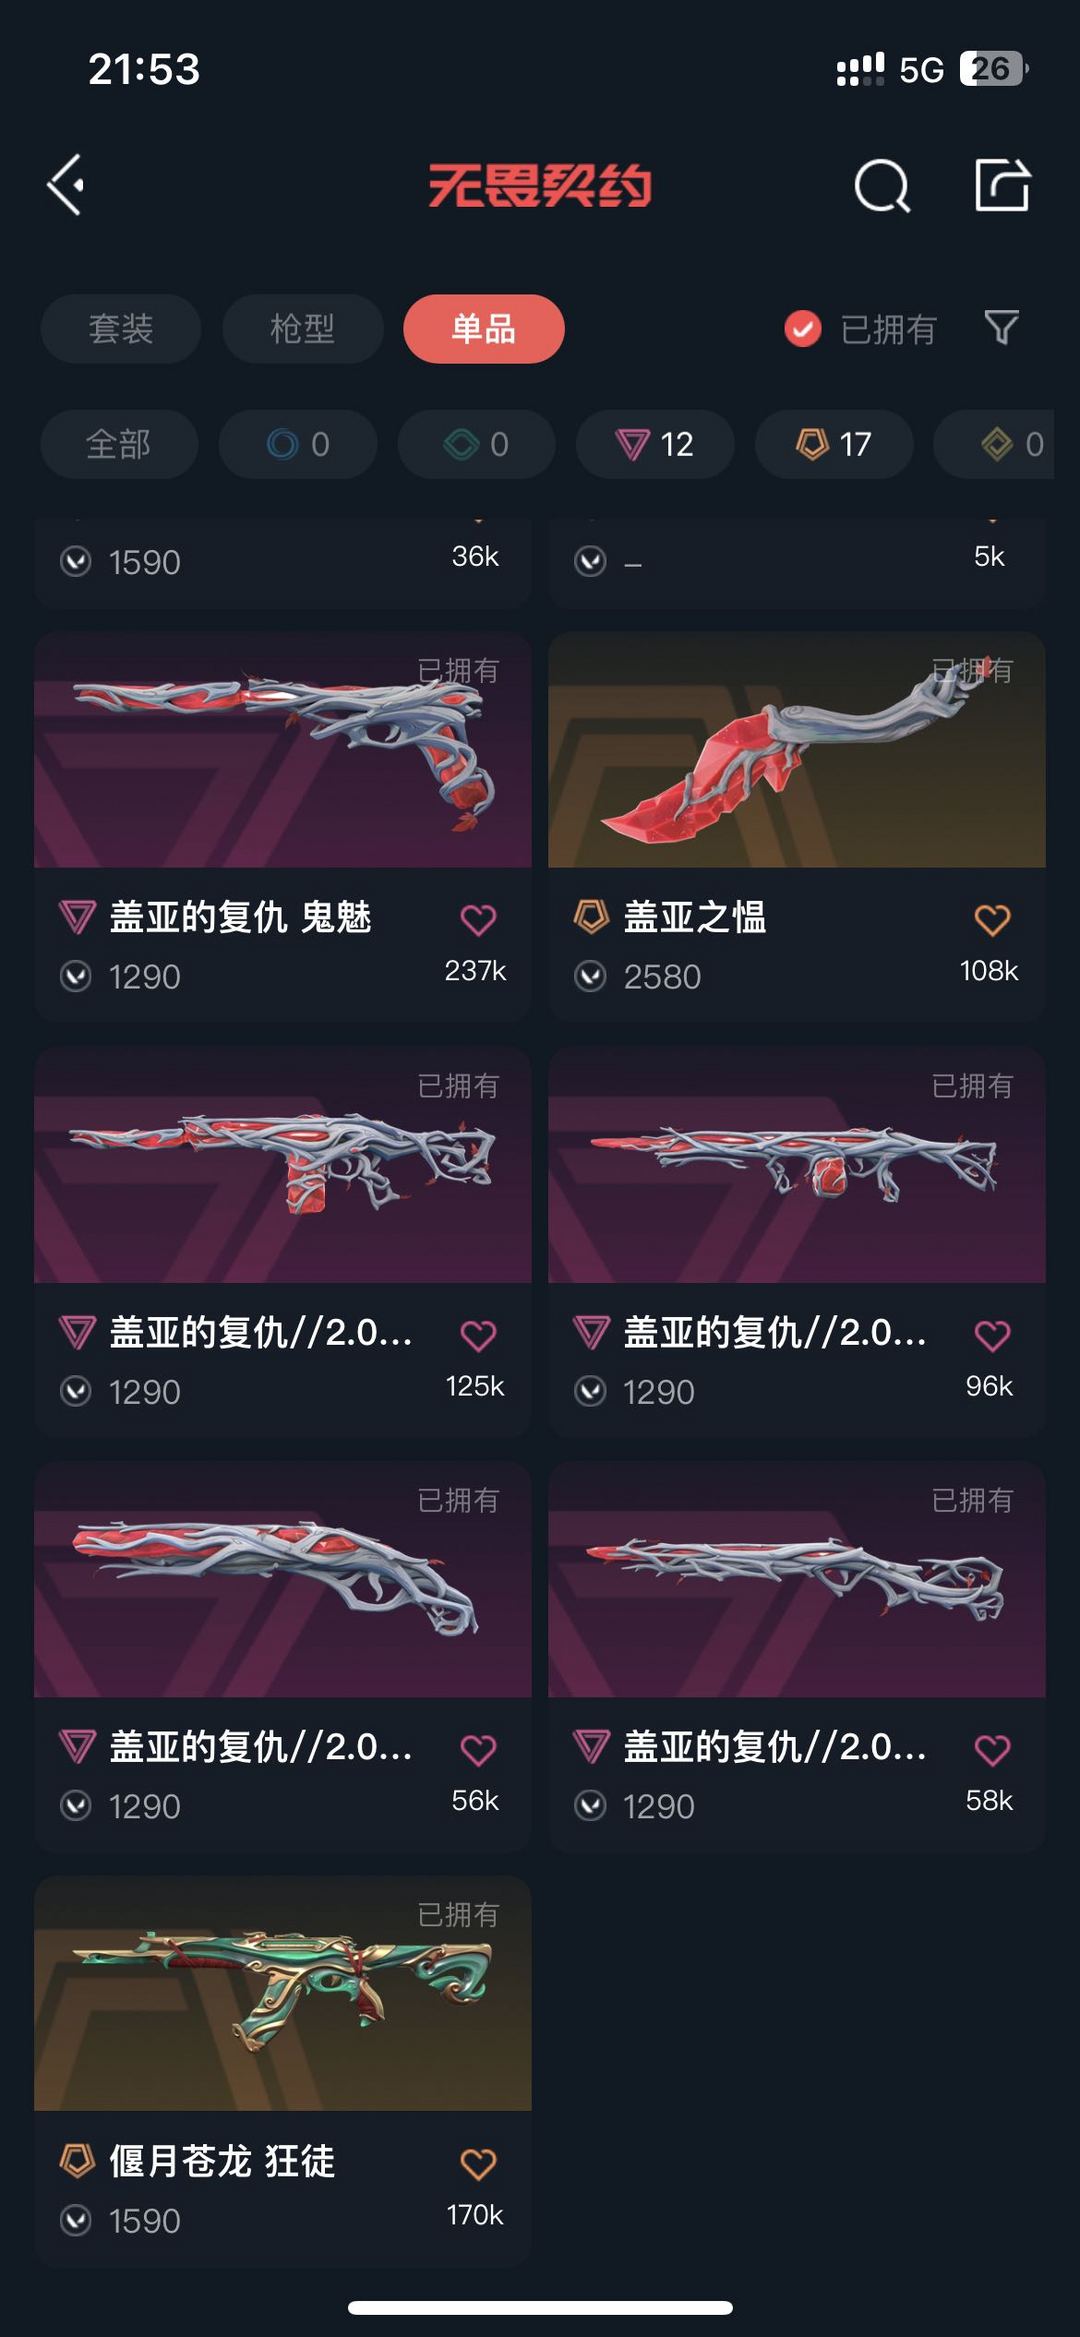The width and height of the screenshot is (1080, 2337).
Task: Select the 单品 tab
Action: click(484, 328)
